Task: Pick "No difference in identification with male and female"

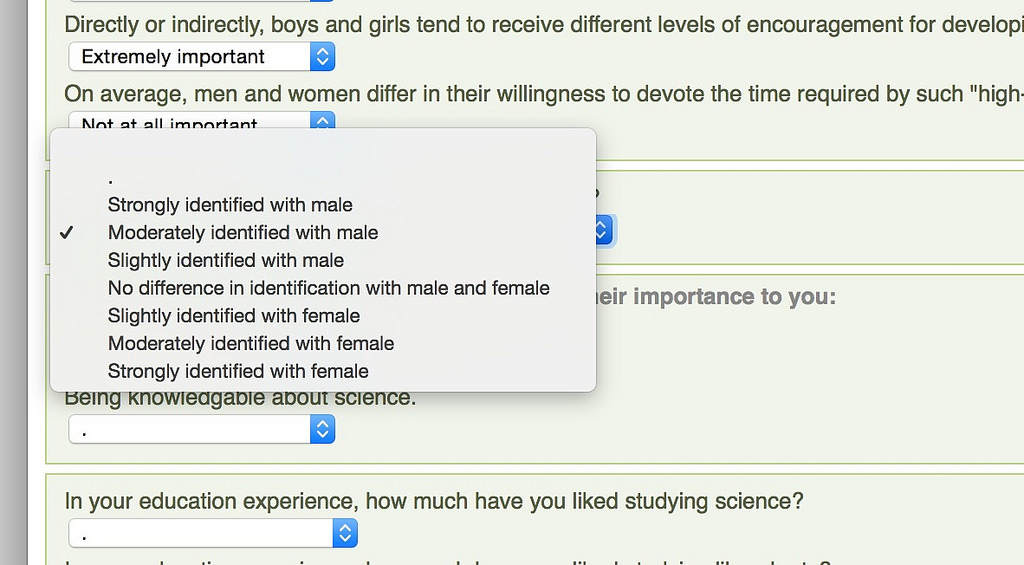Action: [329, 288]
